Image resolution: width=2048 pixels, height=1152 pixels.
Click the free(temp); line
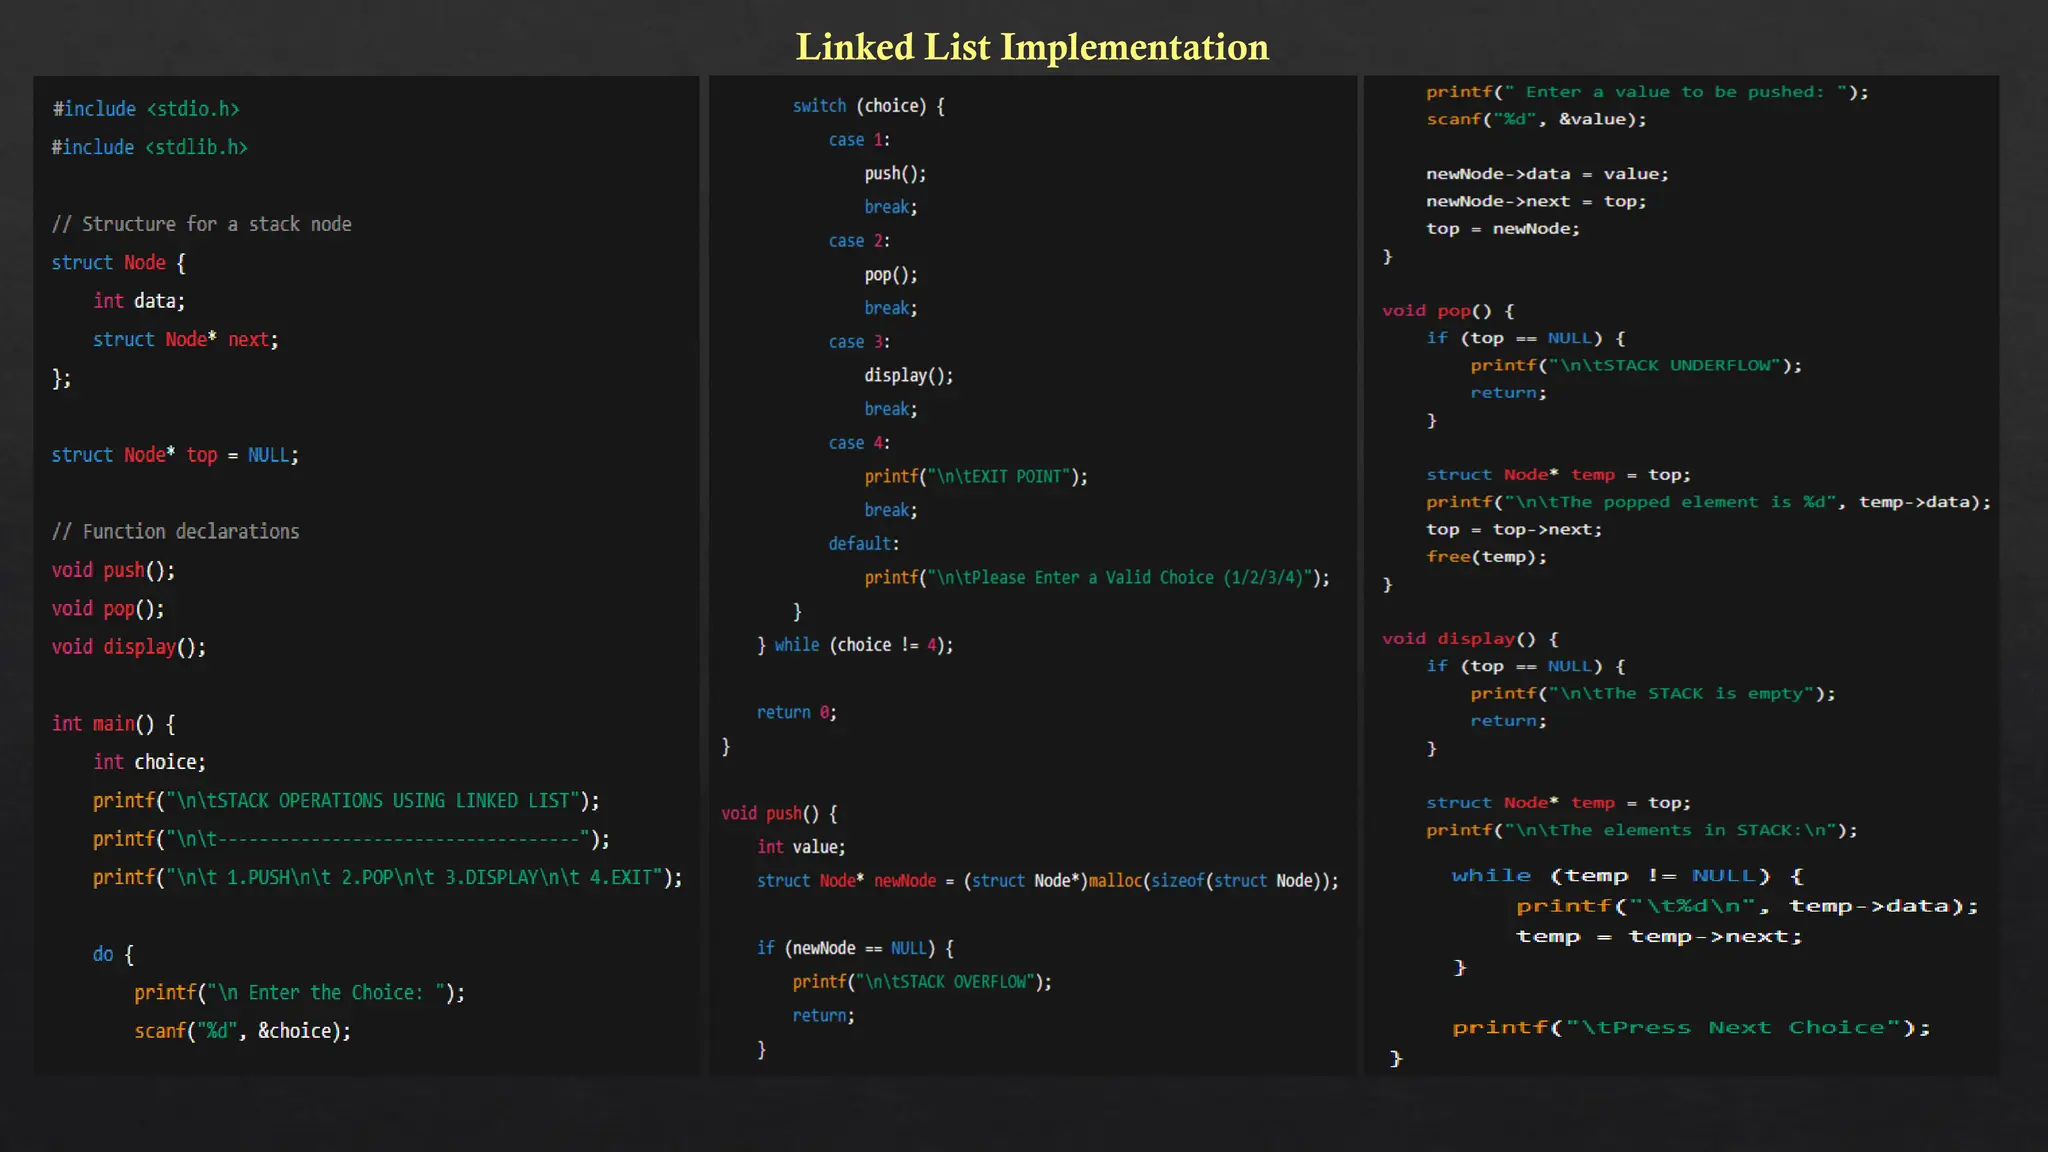coord(1486,557)
